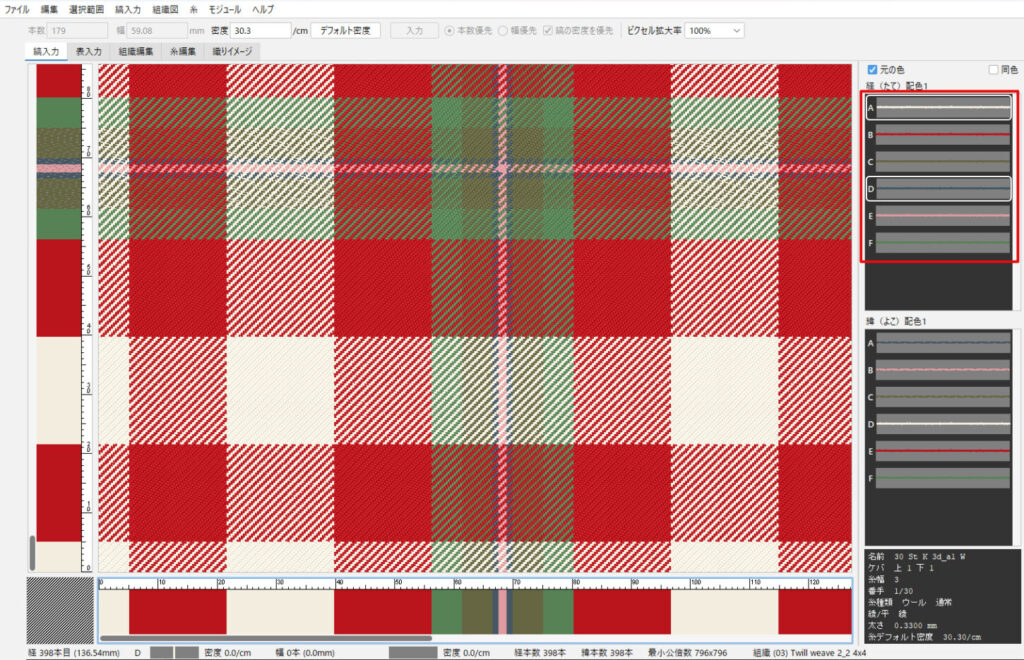Open the 組織図 menu

click(165, 9)
